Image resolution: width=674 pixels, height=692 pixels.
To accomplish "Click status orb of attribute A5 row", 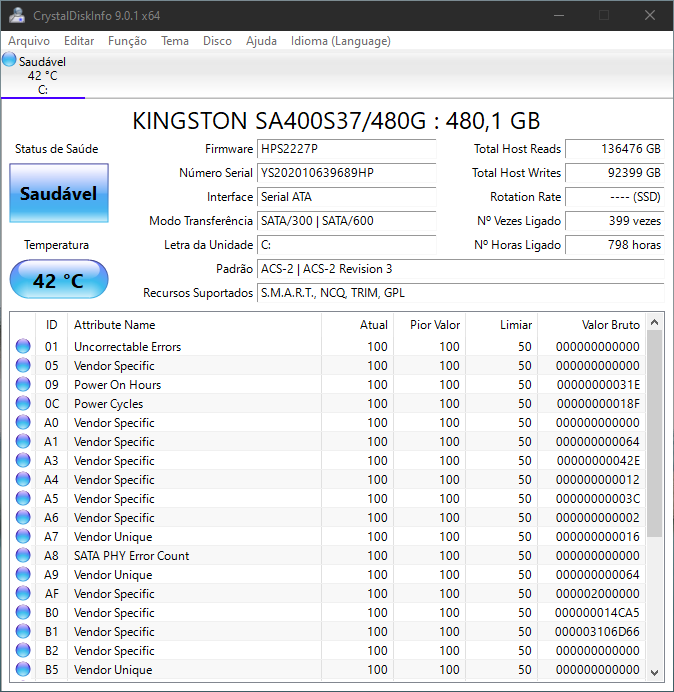I will (23, 498).
